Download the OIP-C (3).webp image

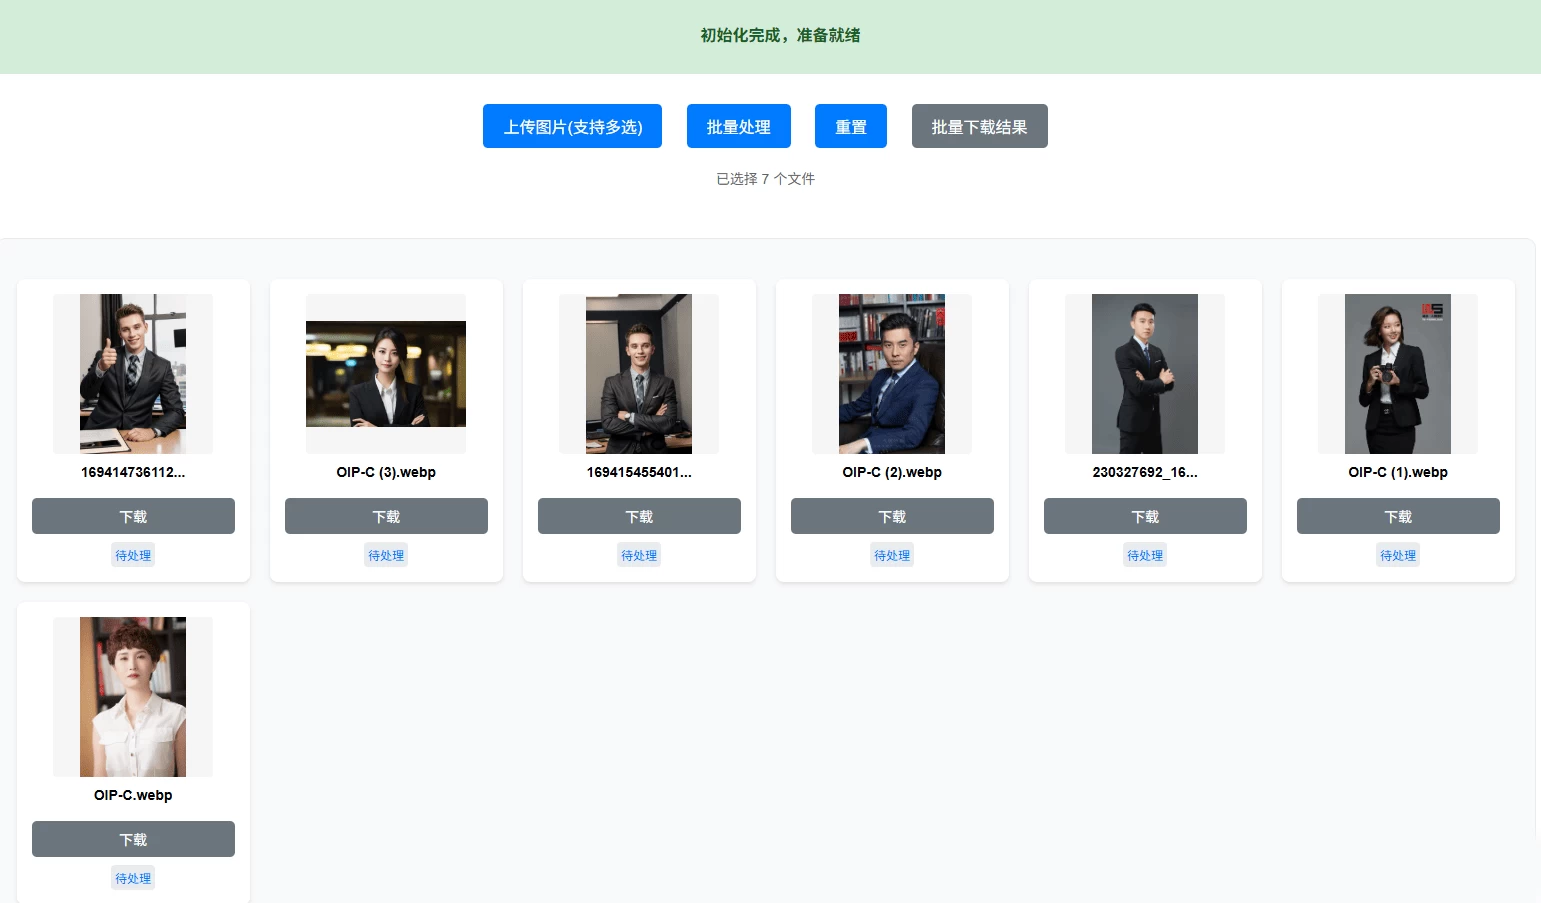pos(386,516)
